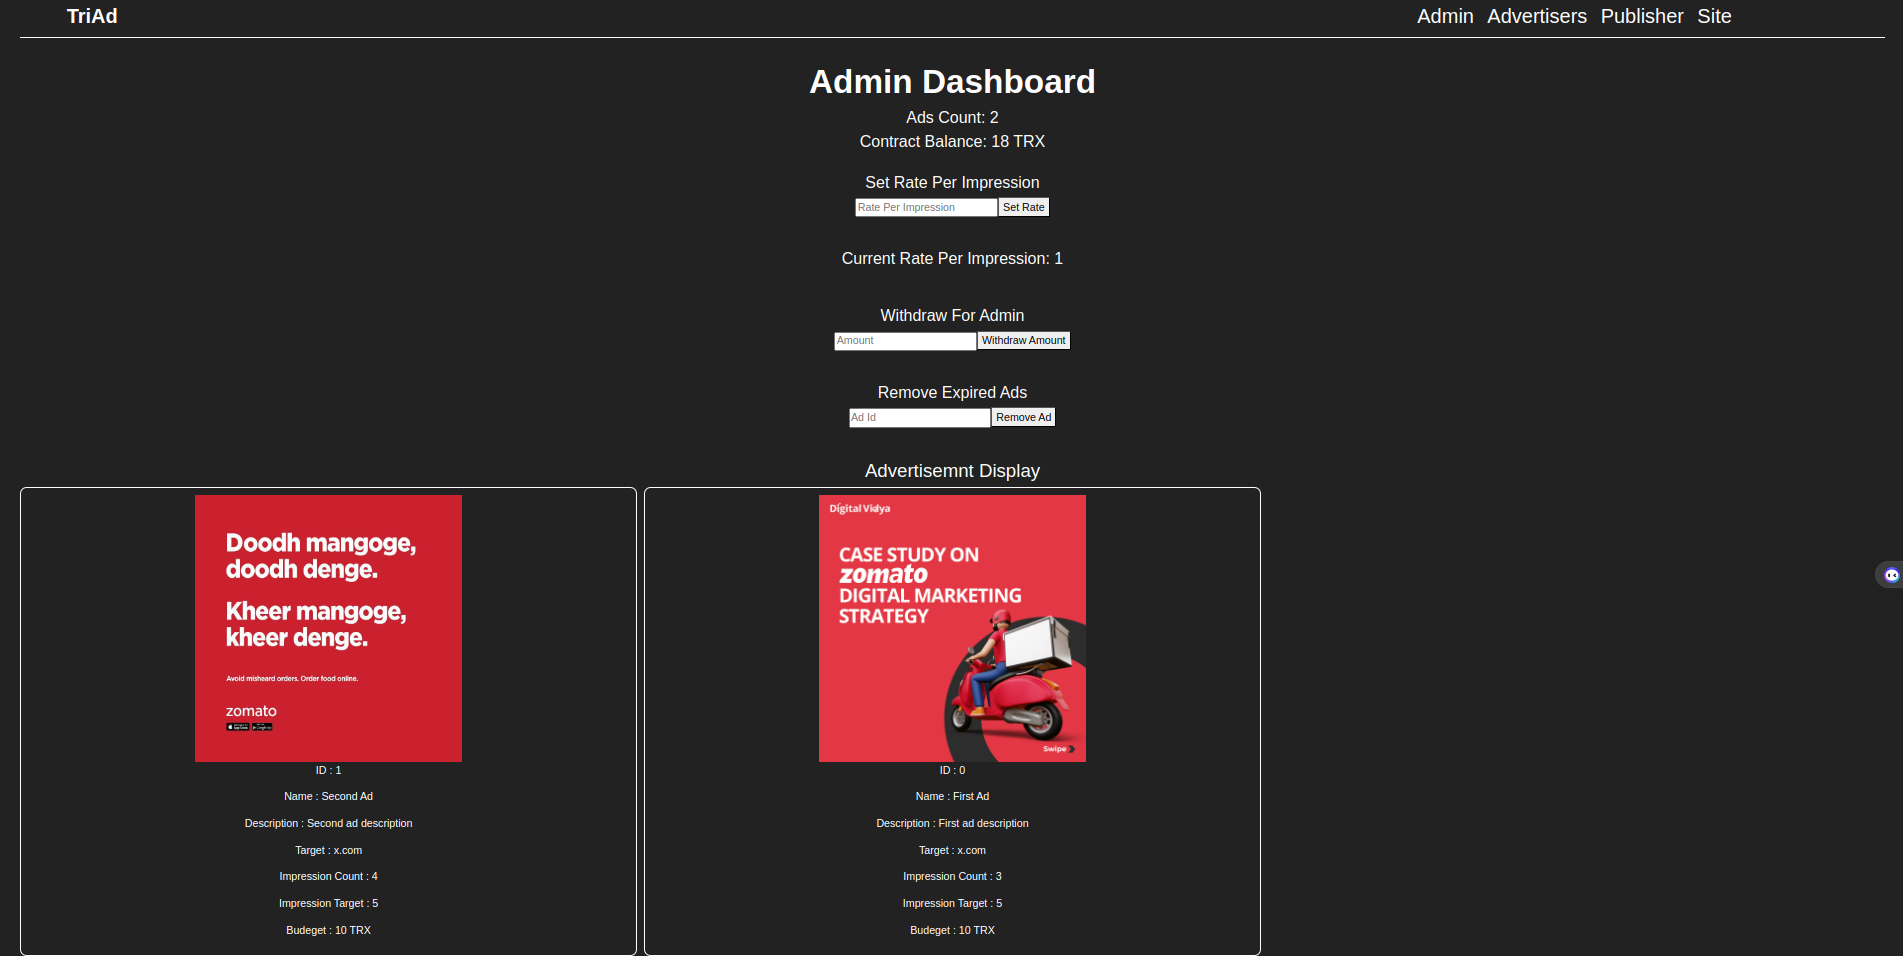1903x956 pixels.
Task: Click Second Ad's 'Impression Target : 5' text
Action: click(x=328, y=904)
